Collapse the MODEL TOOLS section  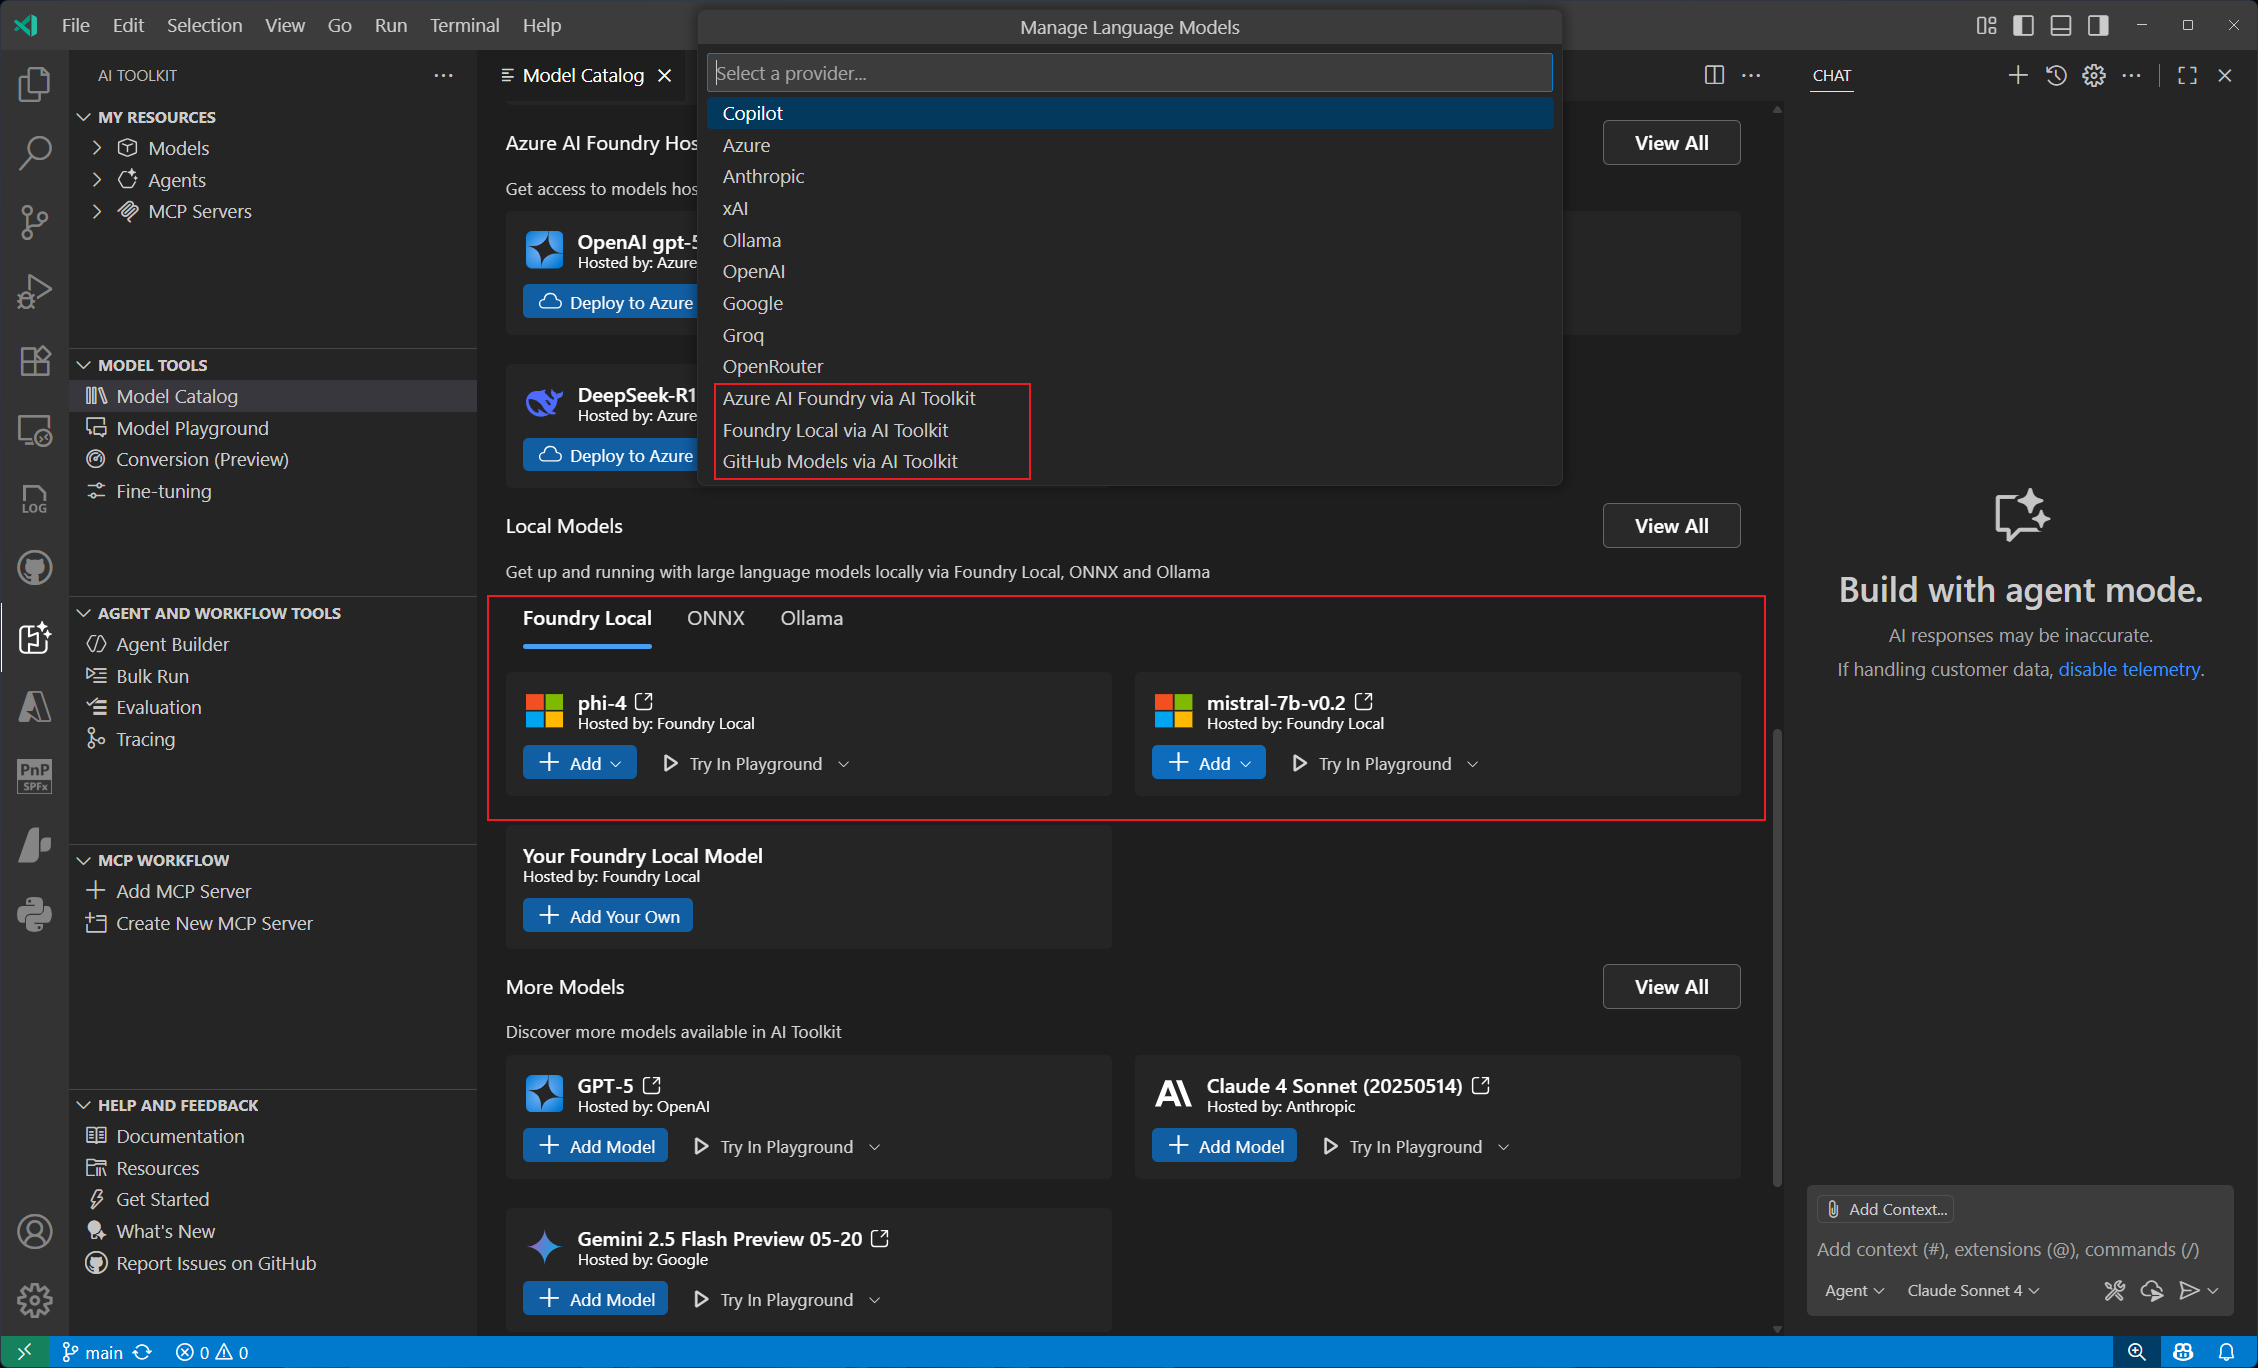84,365
